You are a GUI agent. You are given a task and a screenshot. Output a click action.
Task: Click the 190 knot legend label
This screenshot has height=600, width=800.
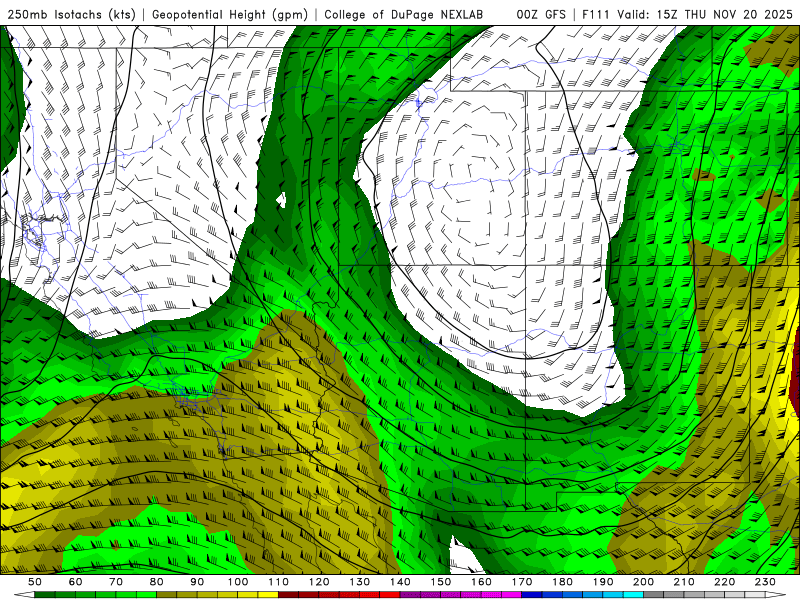click(603, 582)
